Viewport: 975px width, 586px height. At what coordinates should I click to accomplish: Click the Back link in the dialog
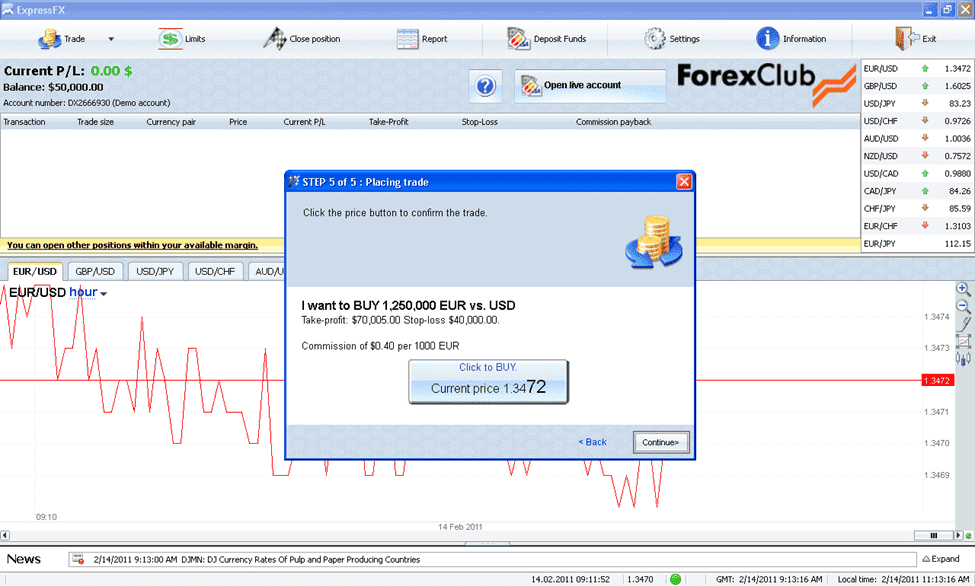pos(593,442)
